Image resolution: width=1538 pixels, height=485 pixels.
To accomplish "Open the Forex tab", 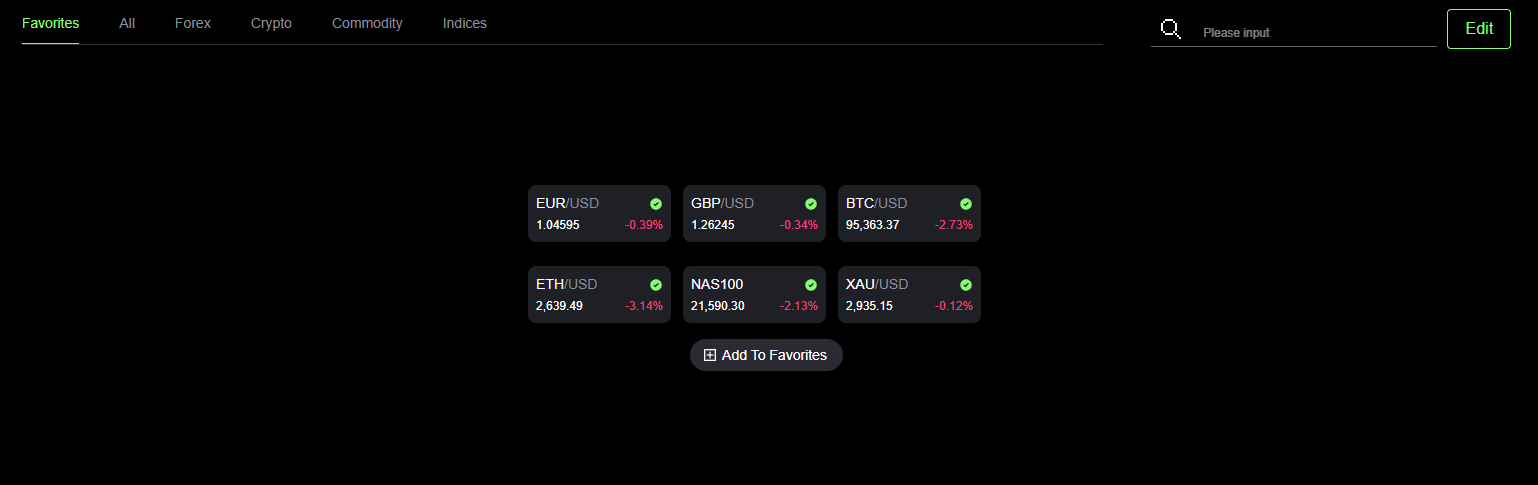I will point(193,23).
